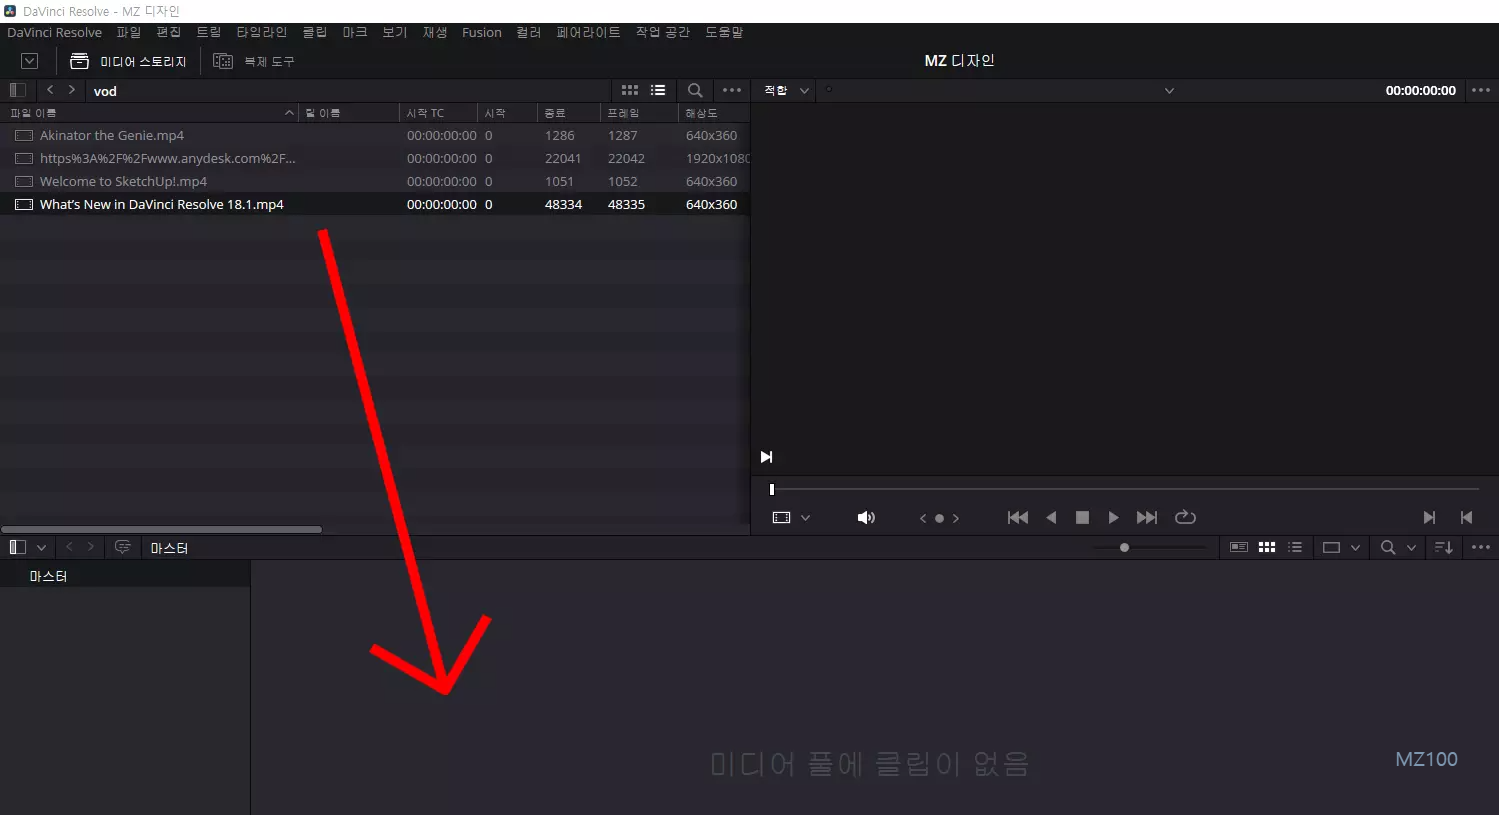This screenshot has width=1499, height=815.
Task: Go back in media storage folder navigation
Action: [x=50, y=90]
